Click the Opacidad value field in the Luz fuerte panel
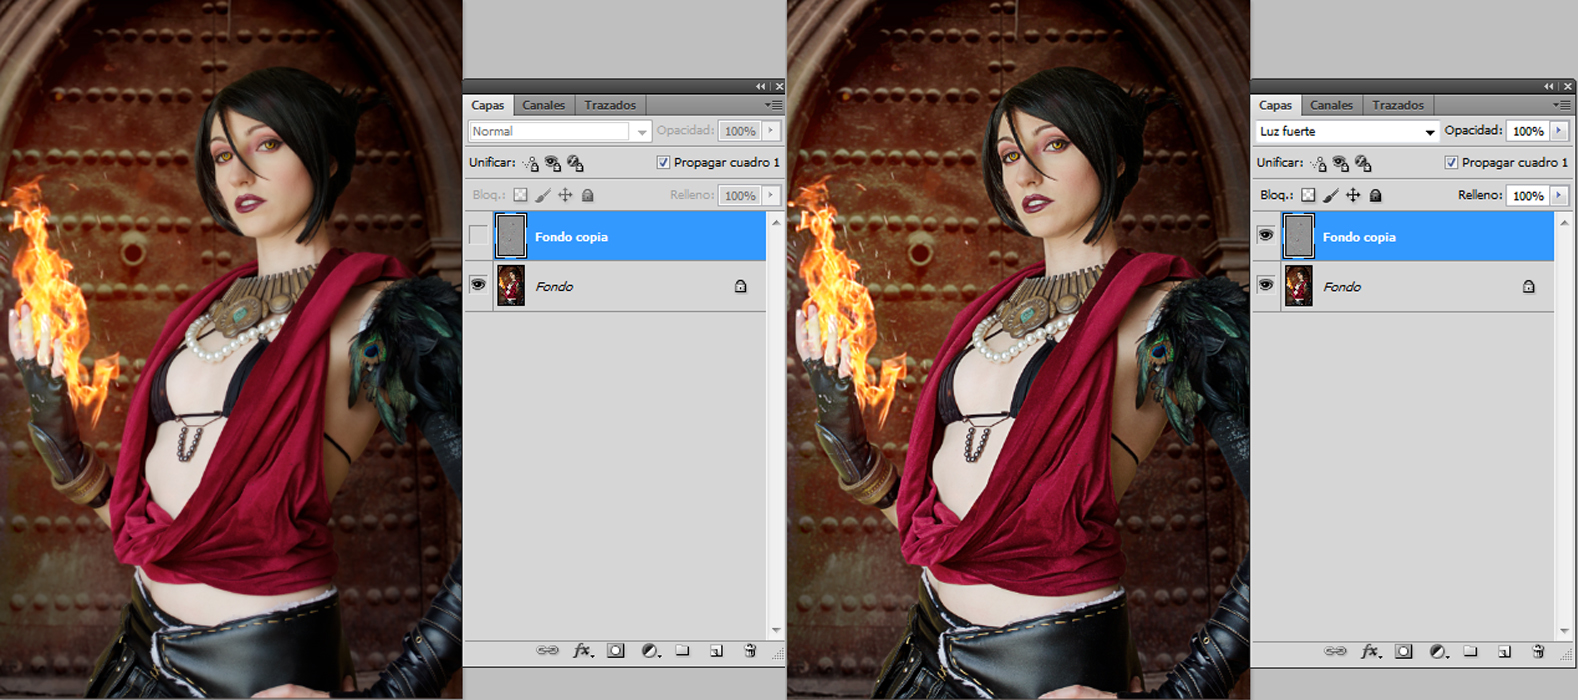Image resolution: width=1578 pixels, height=700 pixels. (1527, 131)
